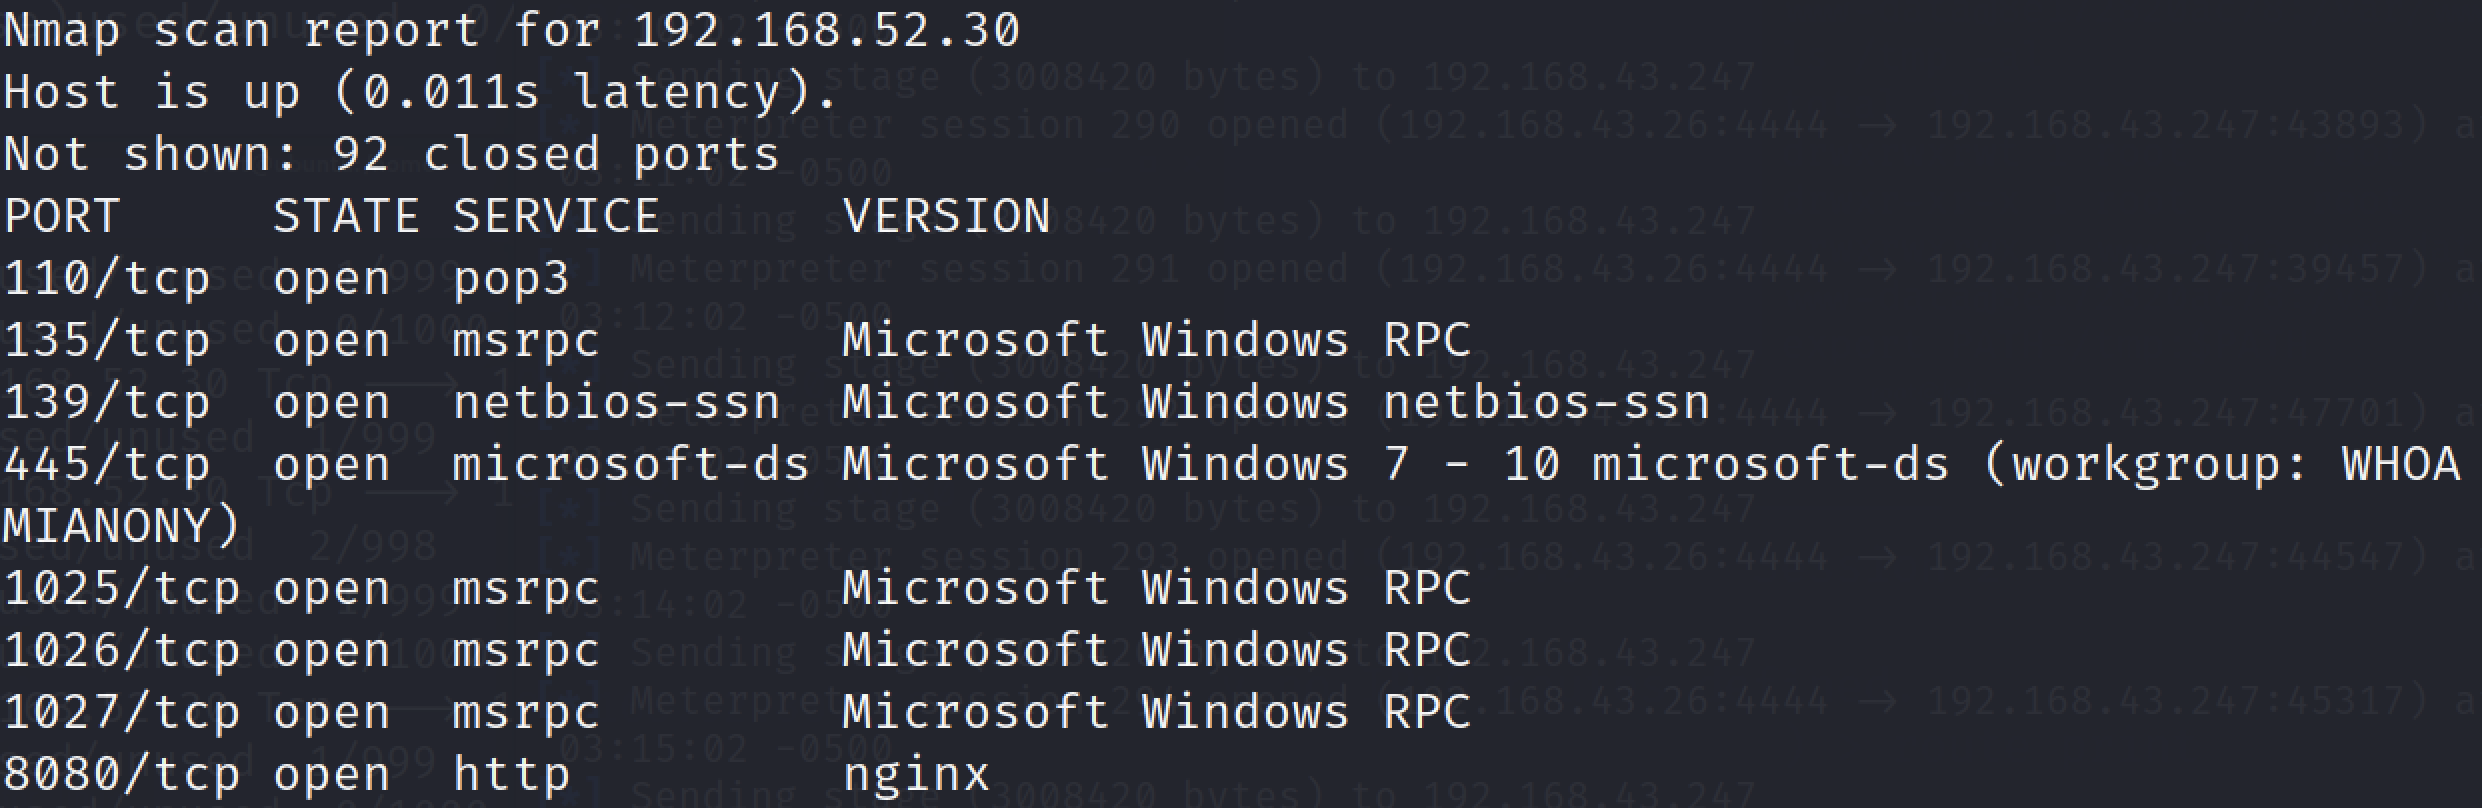Click the 1025/tcp port entry
The width and height of the screenshot is (2482, 808).
point(121,588)
